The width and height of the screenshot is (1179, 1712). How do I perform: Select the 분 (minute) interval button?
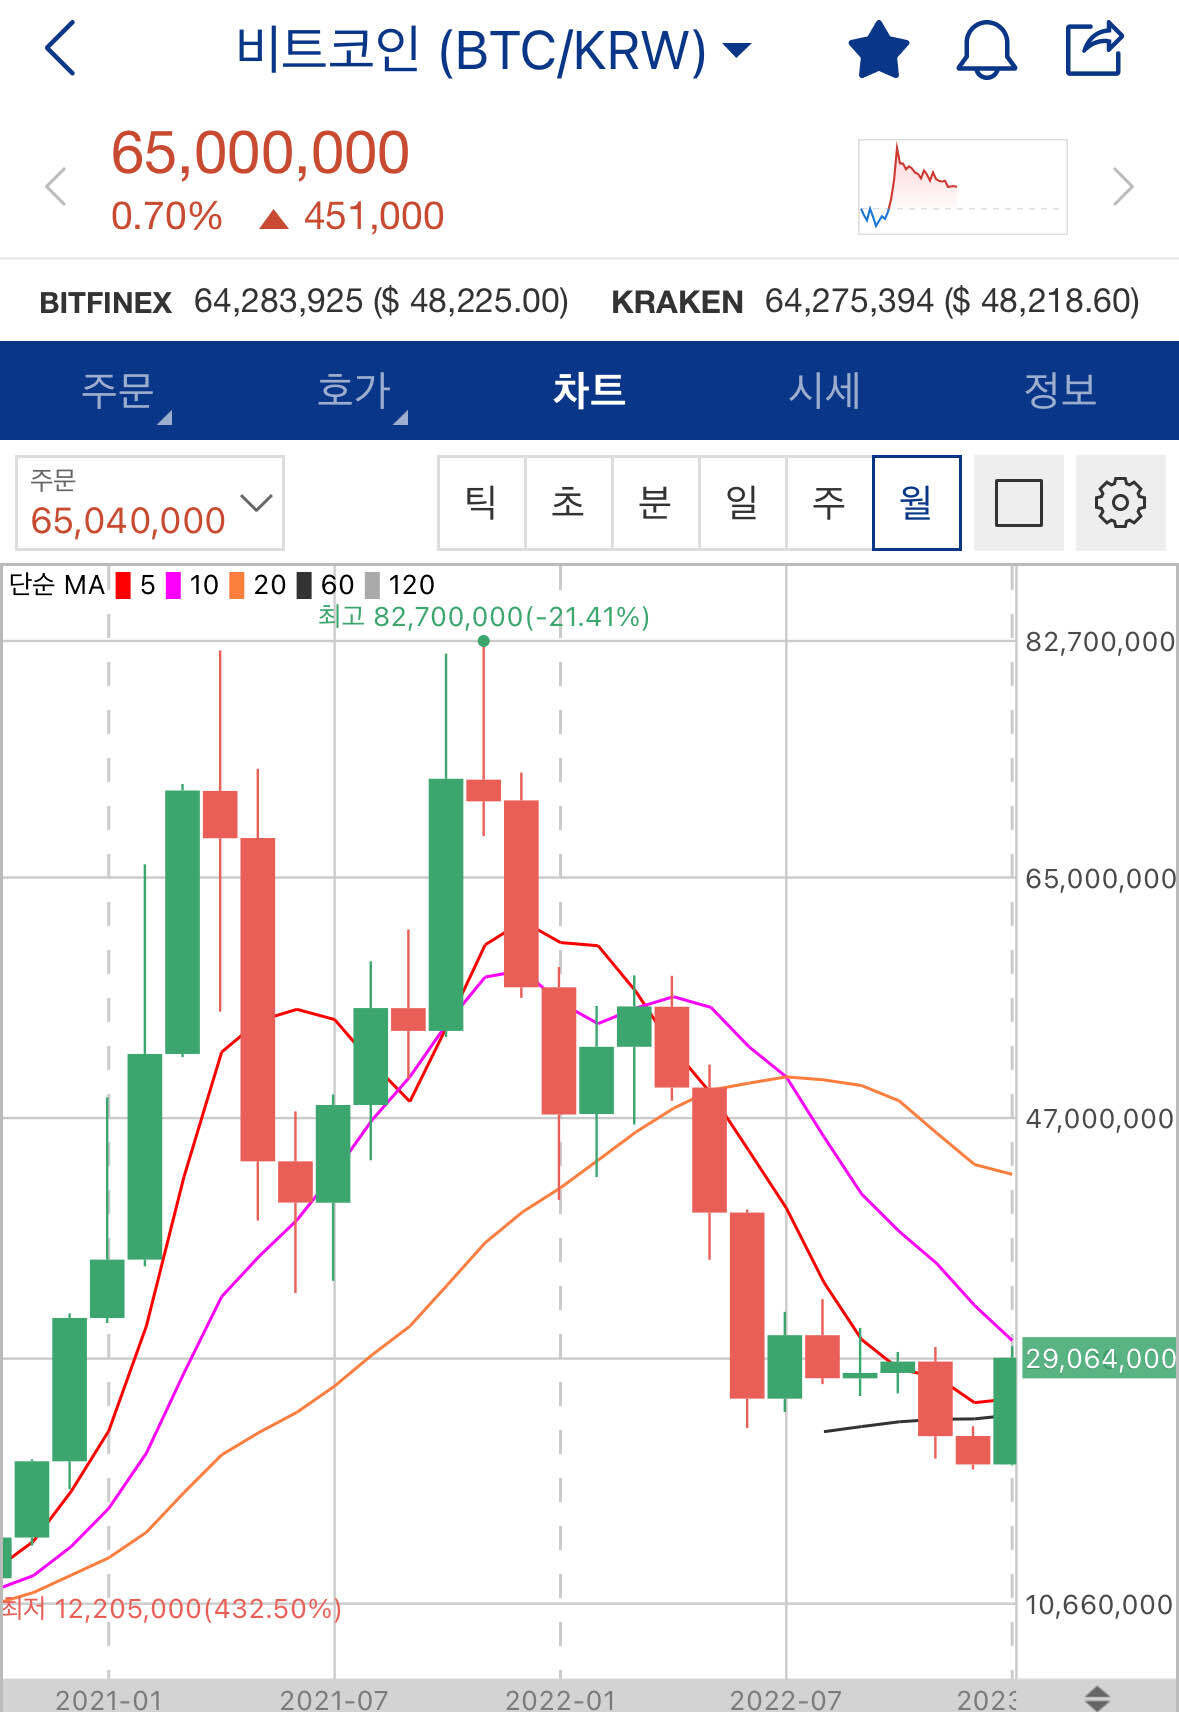(655, 502)
